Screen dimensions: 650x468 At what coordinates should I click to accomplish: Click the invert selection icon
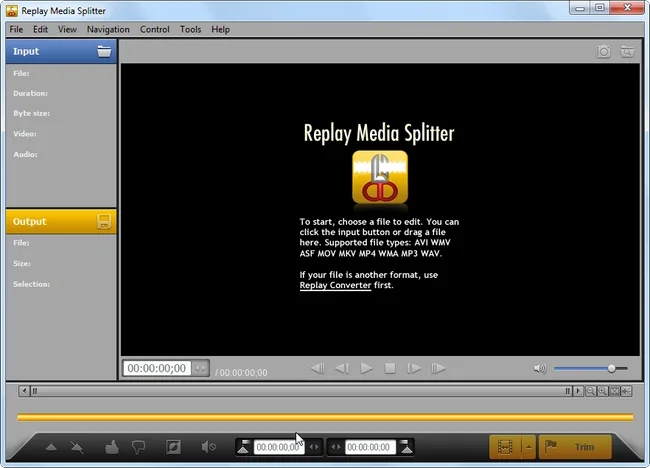pyautogui.click(x=173, y=447)
